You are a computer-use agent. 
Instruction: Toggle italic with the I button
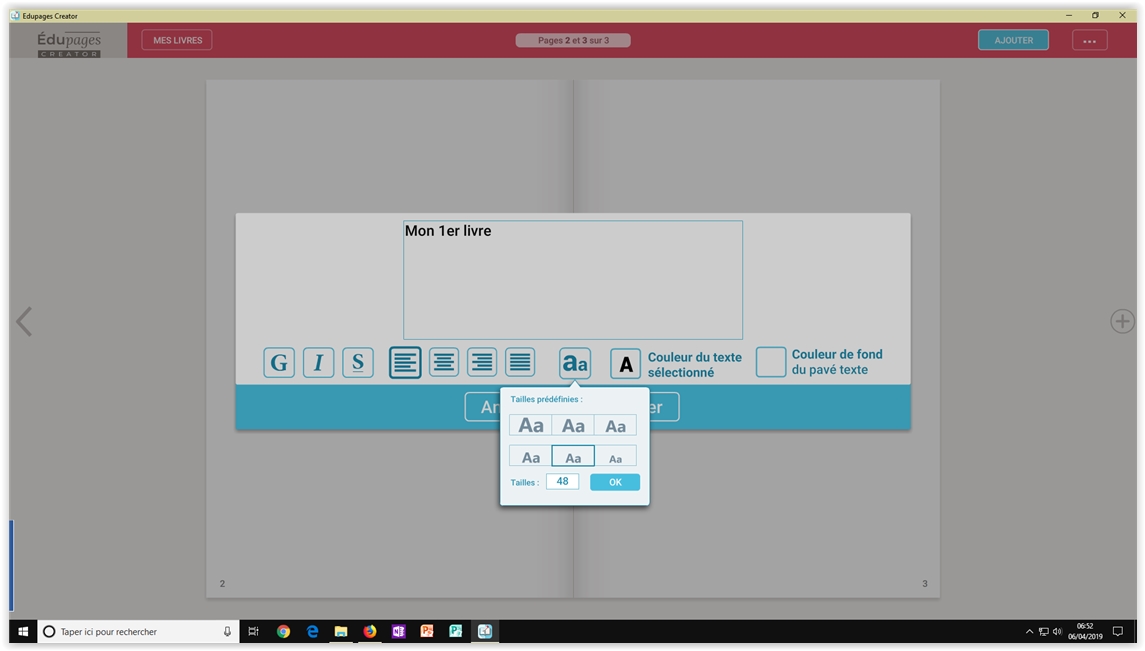click(318, 362)
